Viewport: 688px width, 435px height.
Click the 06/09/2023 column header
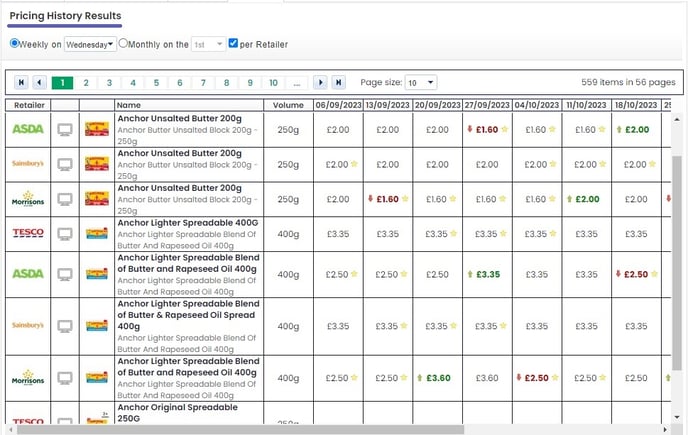[338, 105]
